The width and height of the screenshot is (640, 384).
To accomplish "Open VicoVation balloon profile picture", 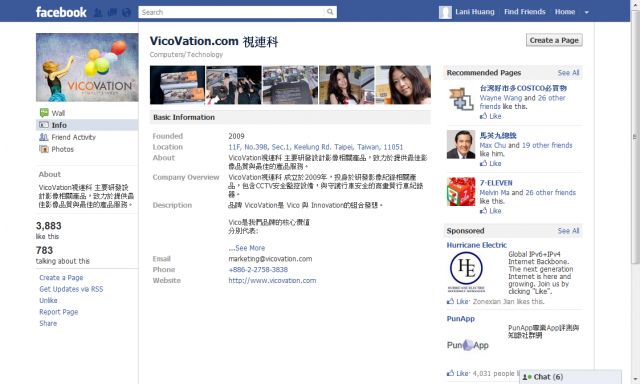I will click(x=87, y=67).
